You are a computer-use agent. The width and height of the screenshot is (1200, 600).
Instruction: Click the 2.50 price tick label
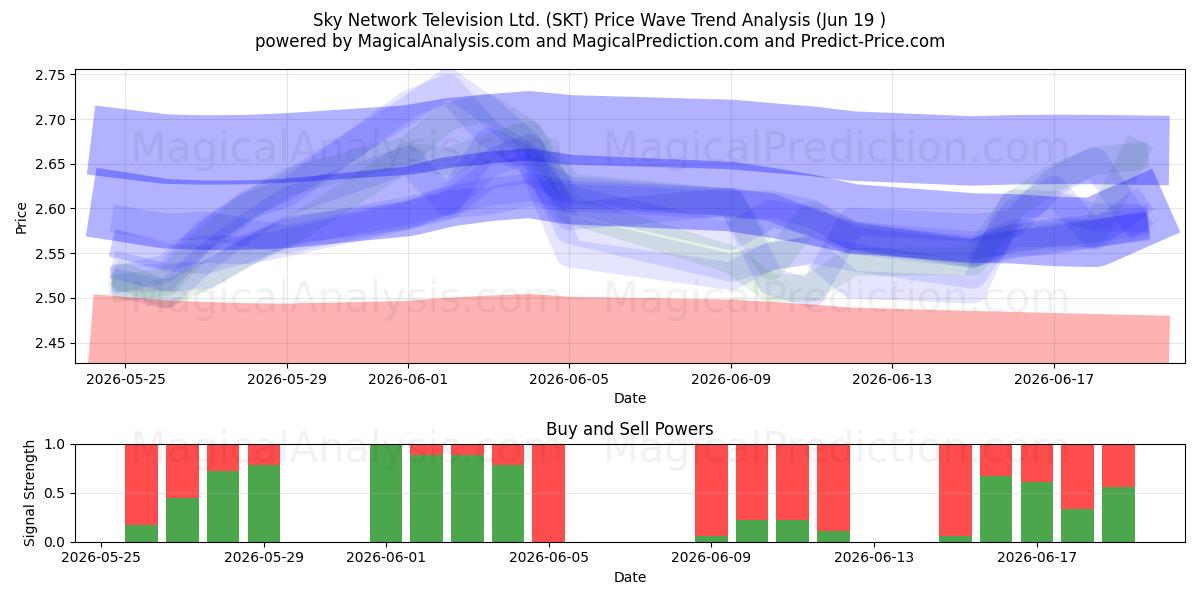(x=50, y=298)
